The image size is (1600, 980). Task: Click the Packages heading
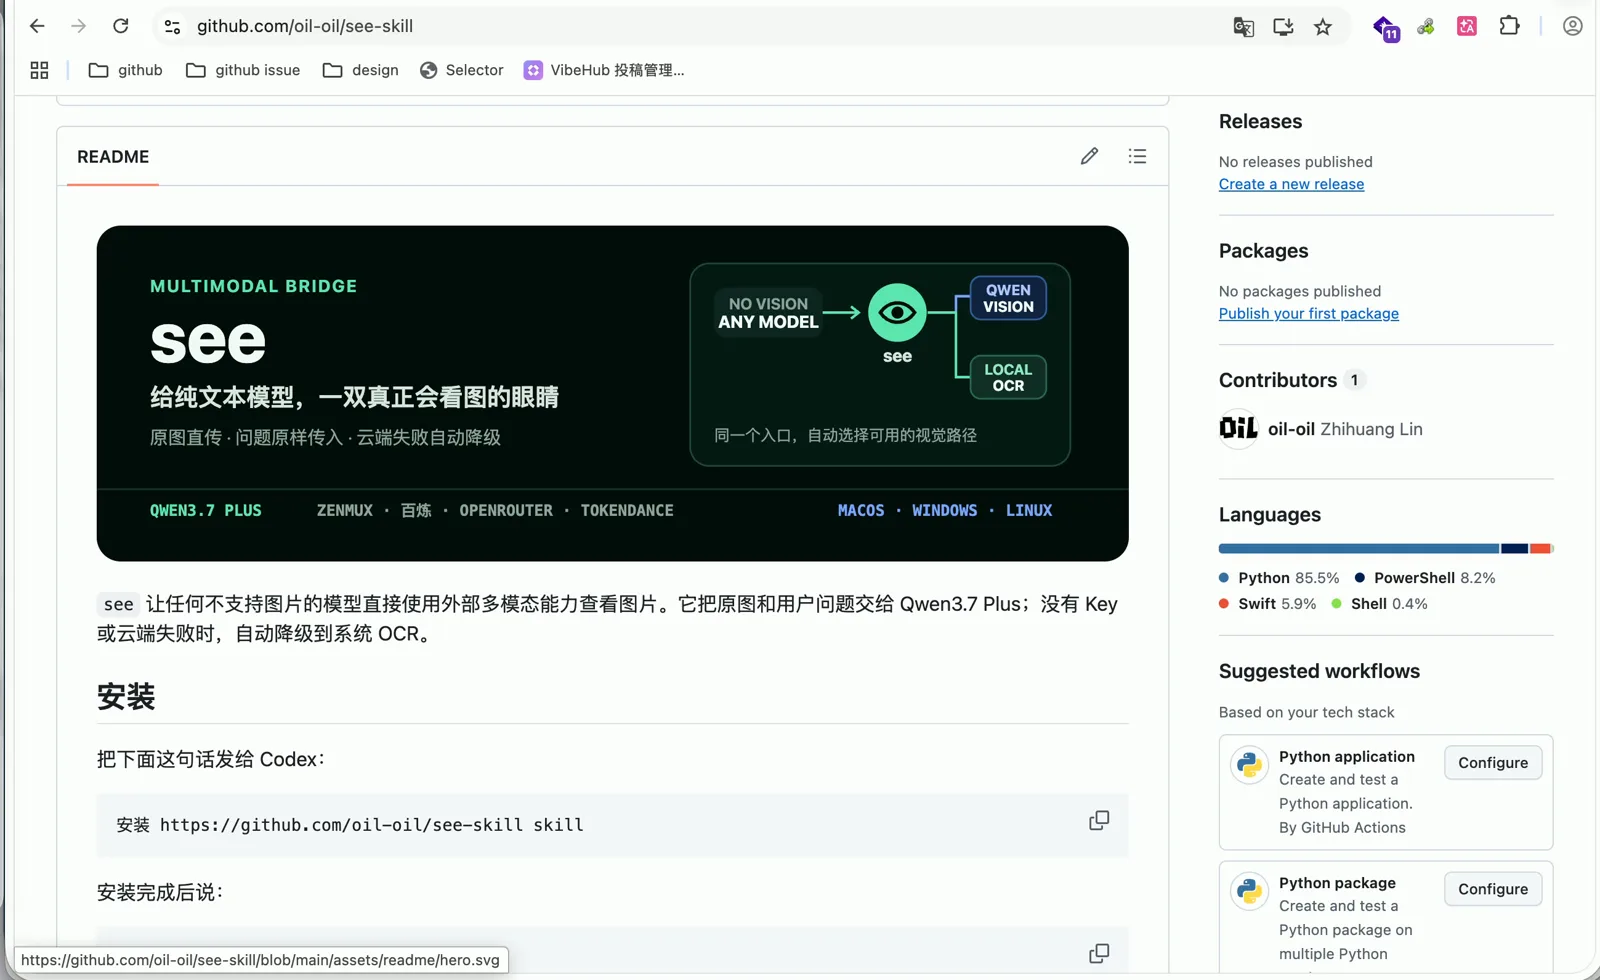click(x=1263, y=251)
